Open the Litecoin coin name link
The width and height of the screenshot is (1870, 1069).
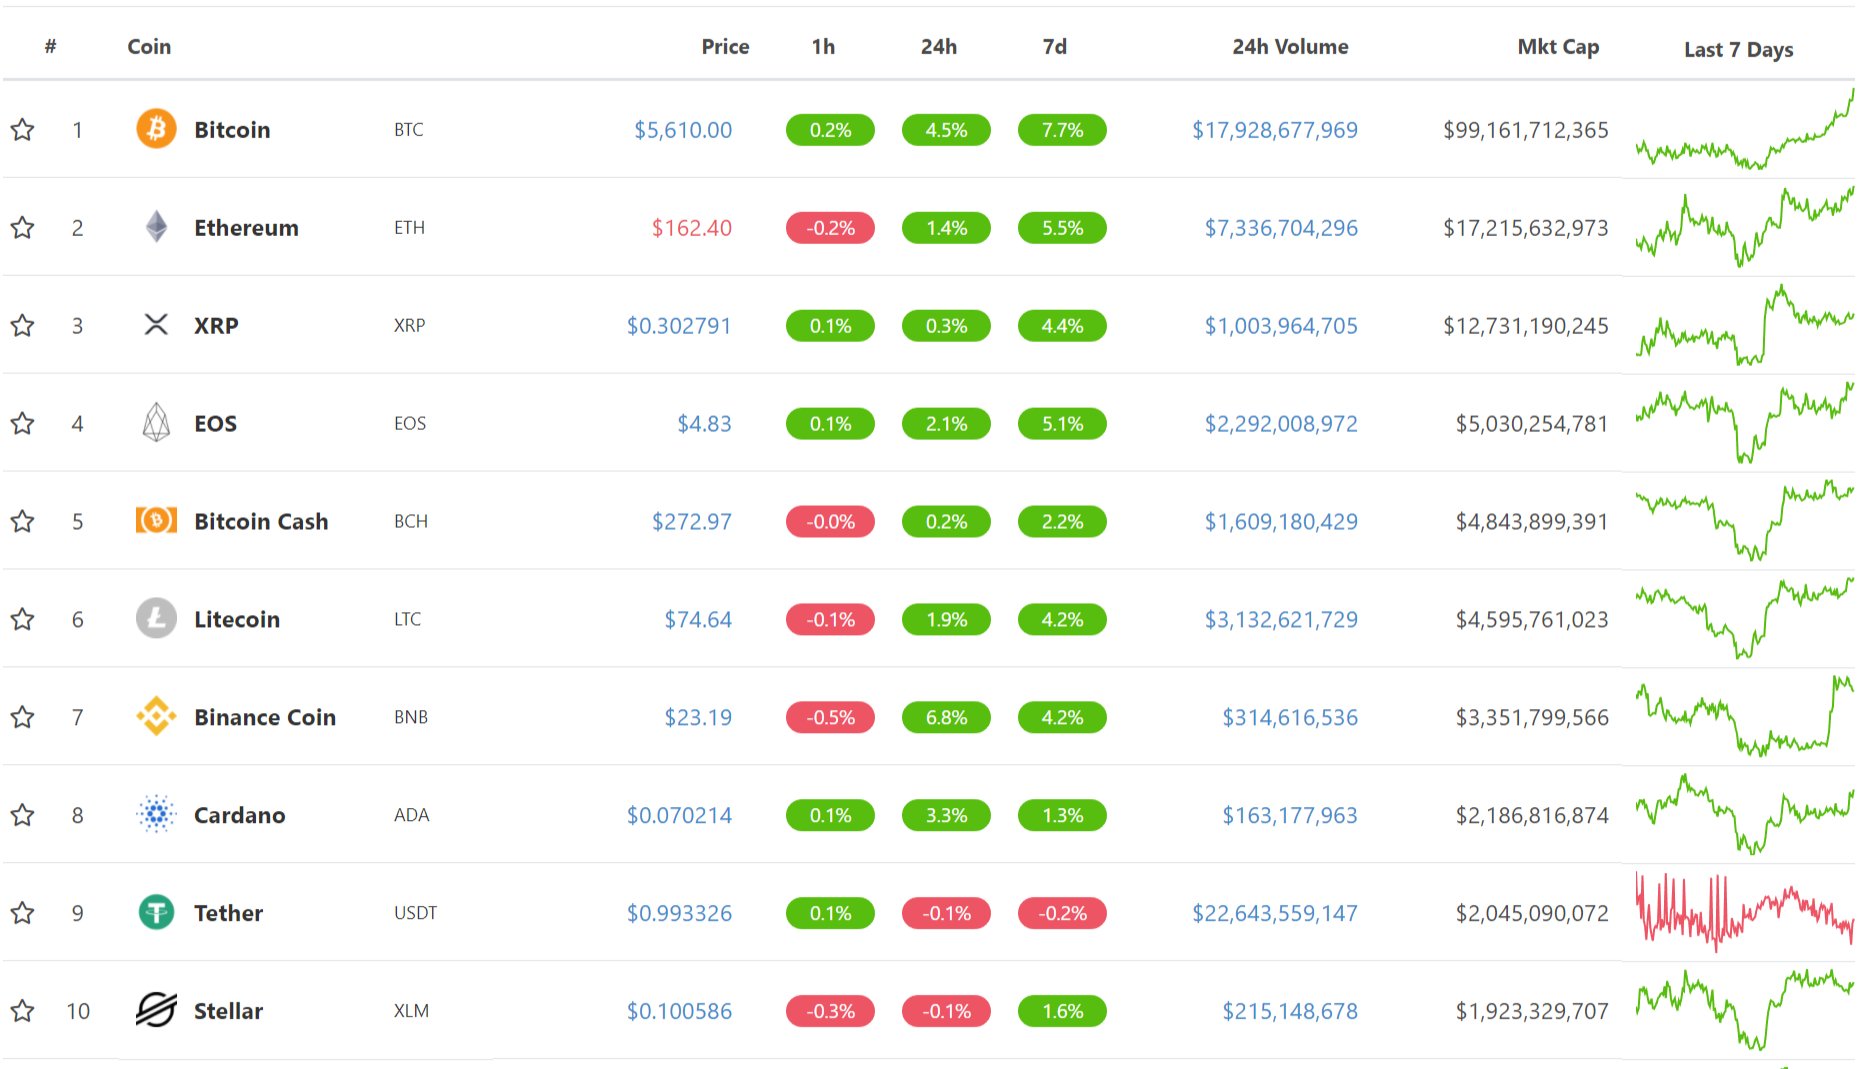(237, 619)
